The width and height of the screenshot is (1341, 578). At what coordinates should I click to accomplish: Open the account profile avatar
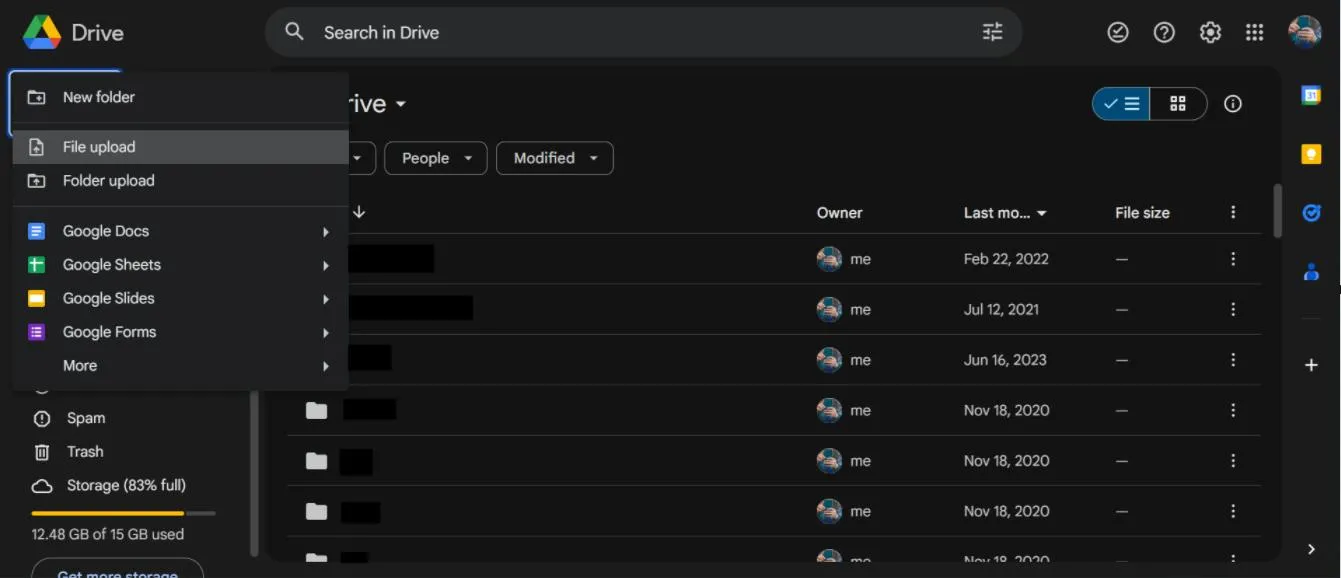click(1305, 32)
